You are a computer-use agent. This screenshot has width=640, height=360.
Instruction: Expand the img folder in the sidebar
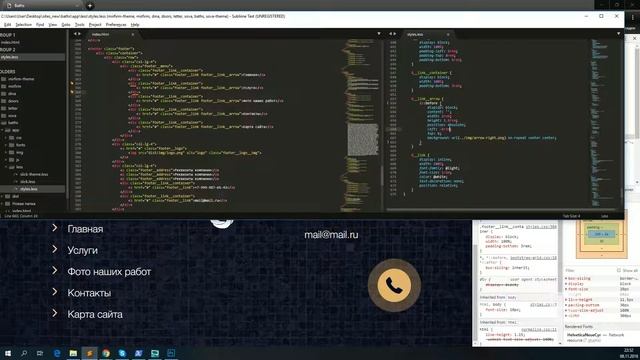click(x=6, y=152)
